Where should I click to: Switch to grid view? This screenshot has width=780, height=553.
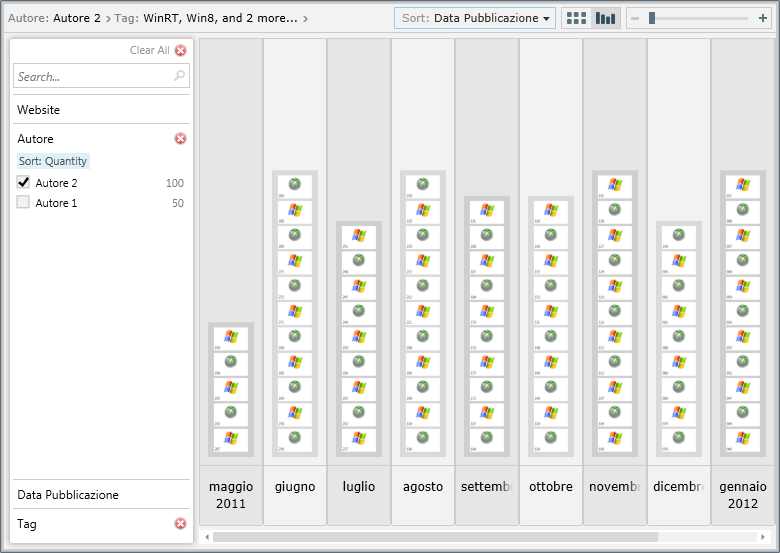(577, 18)
